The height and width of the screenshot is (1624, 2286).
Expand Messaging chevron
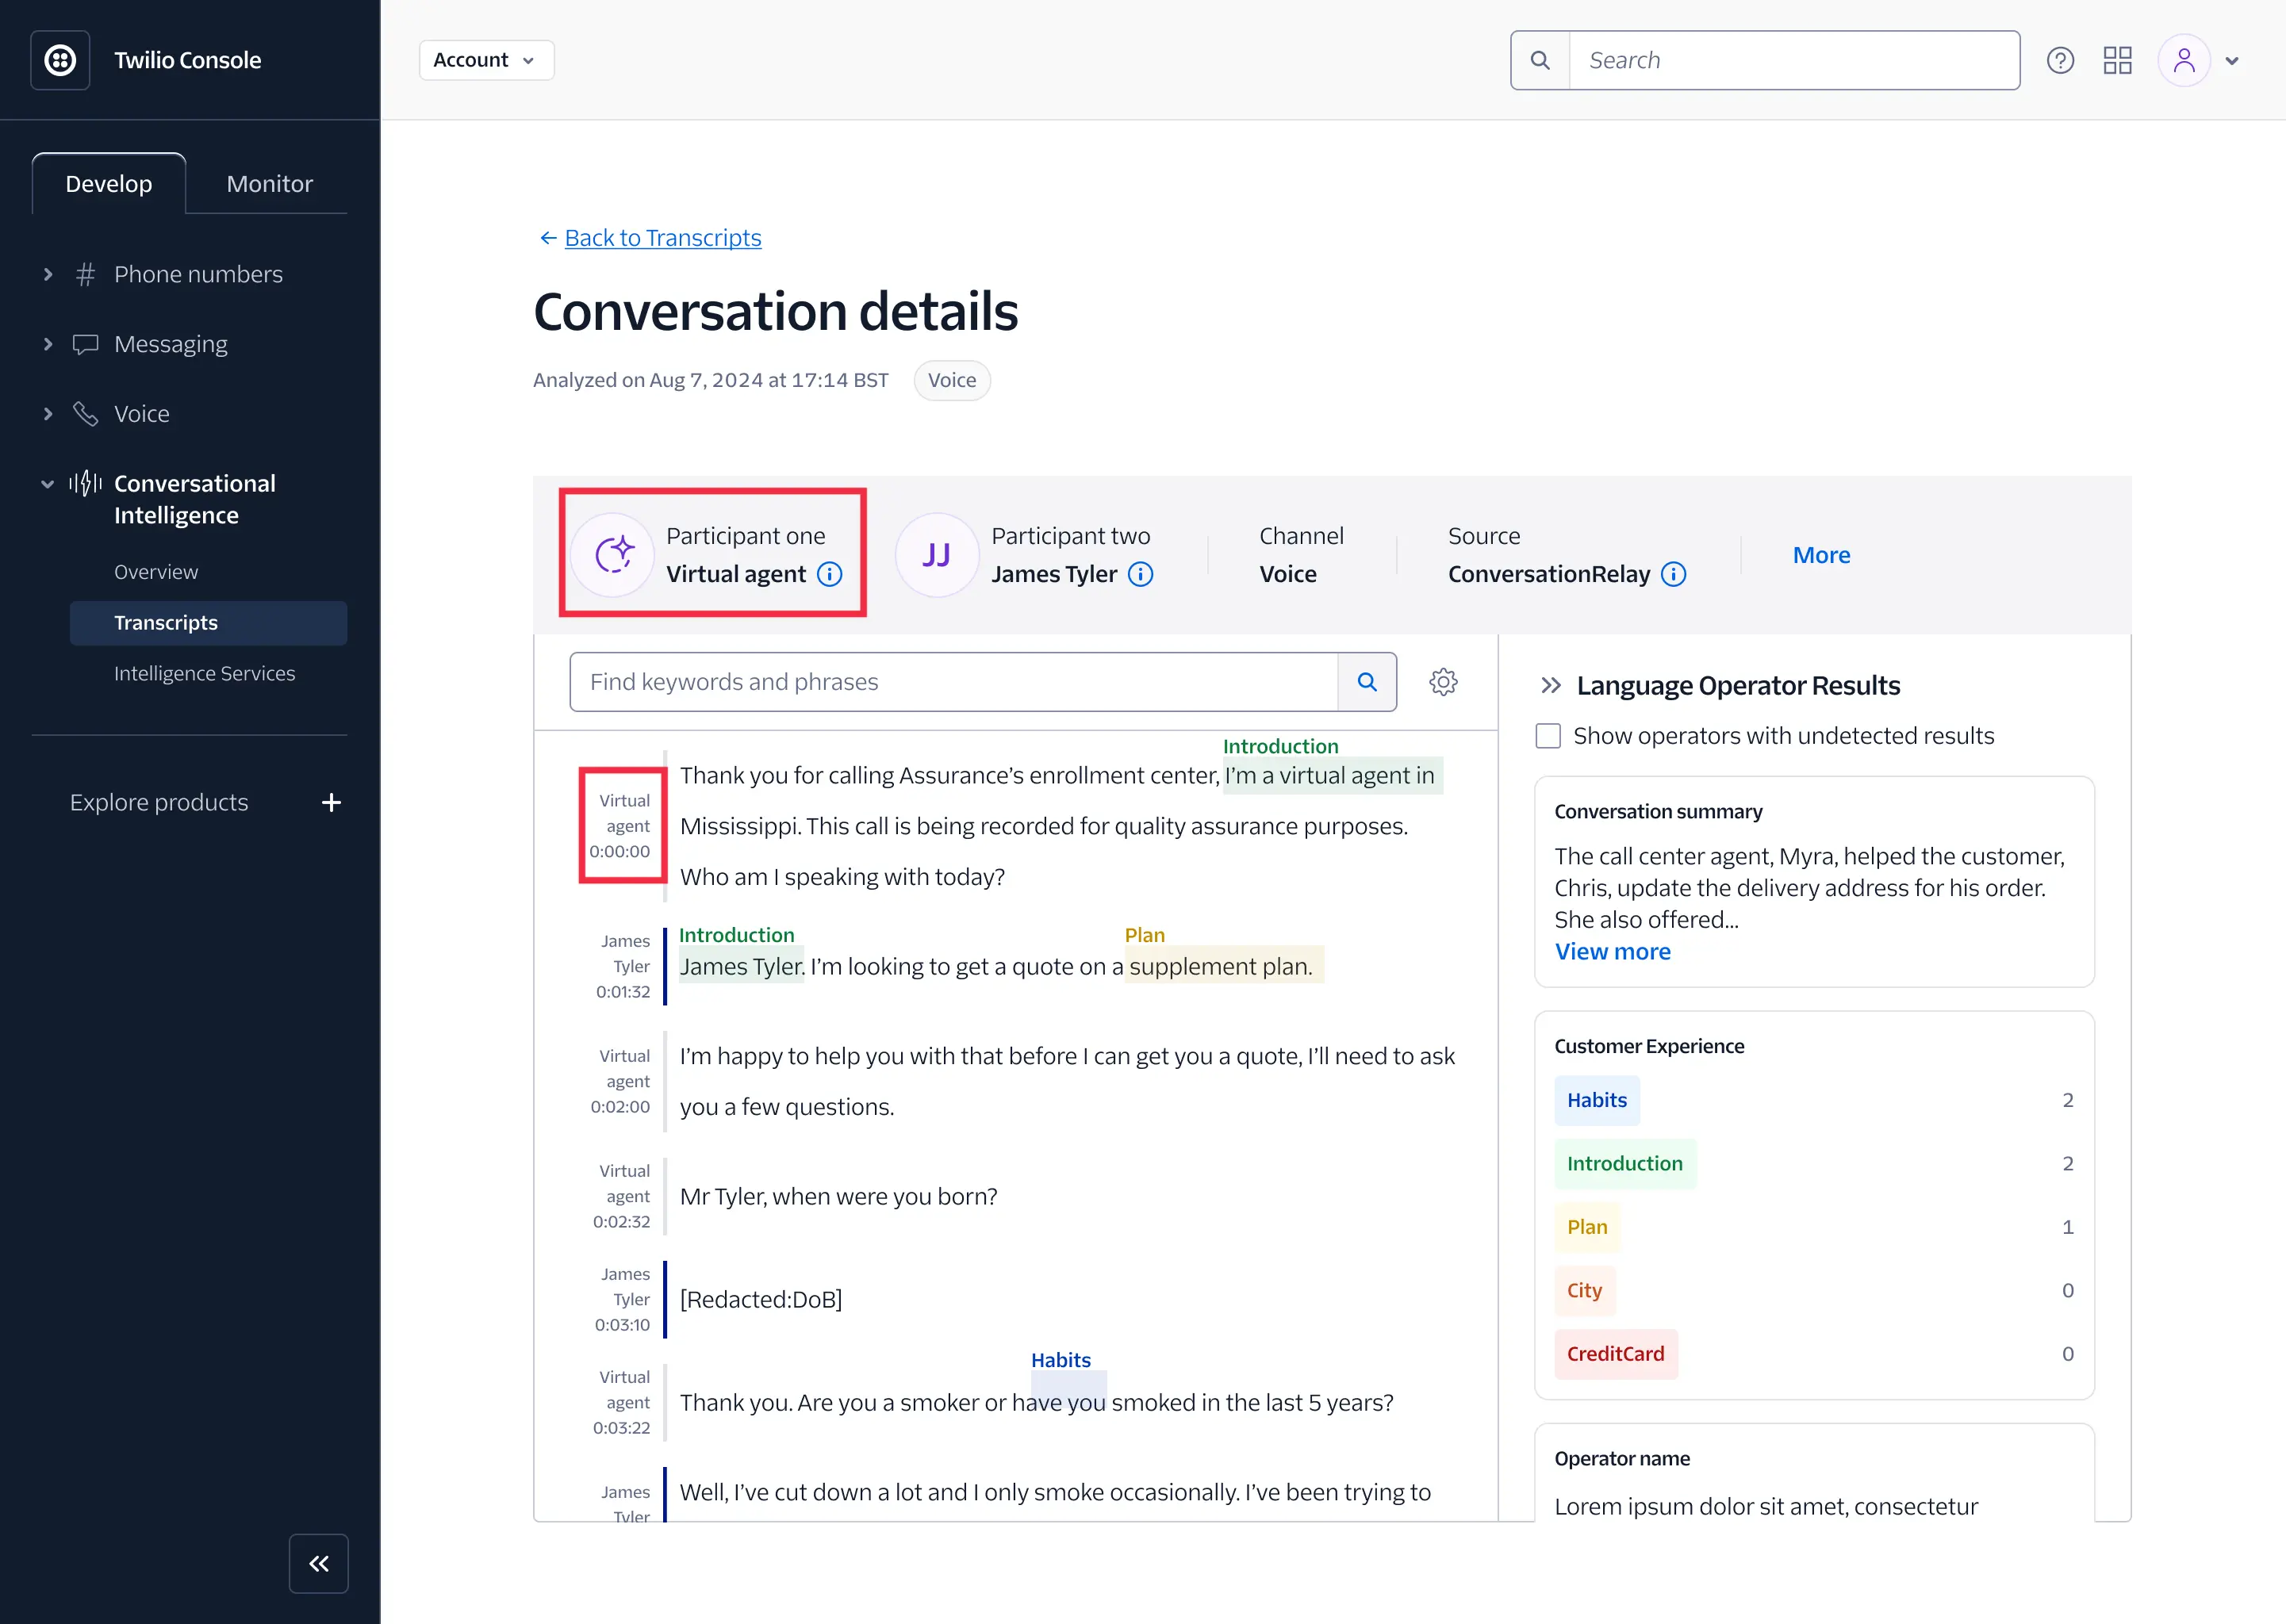(47, 344)
